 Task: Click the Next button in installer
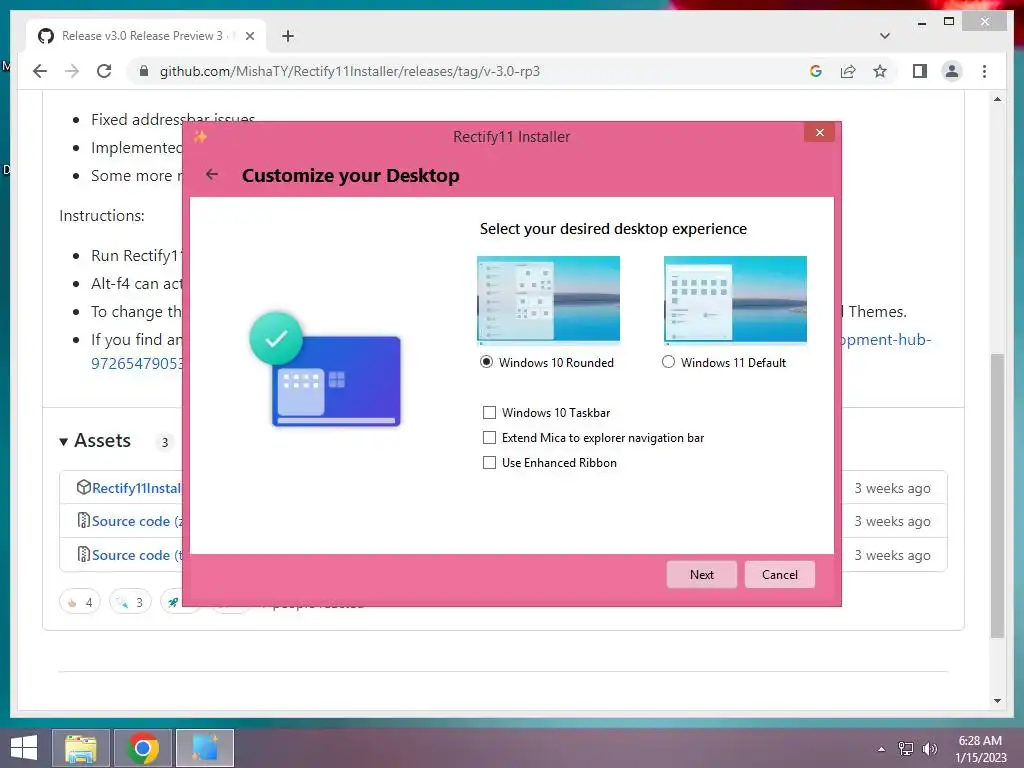pyautogui.click(x=701, y=575)
